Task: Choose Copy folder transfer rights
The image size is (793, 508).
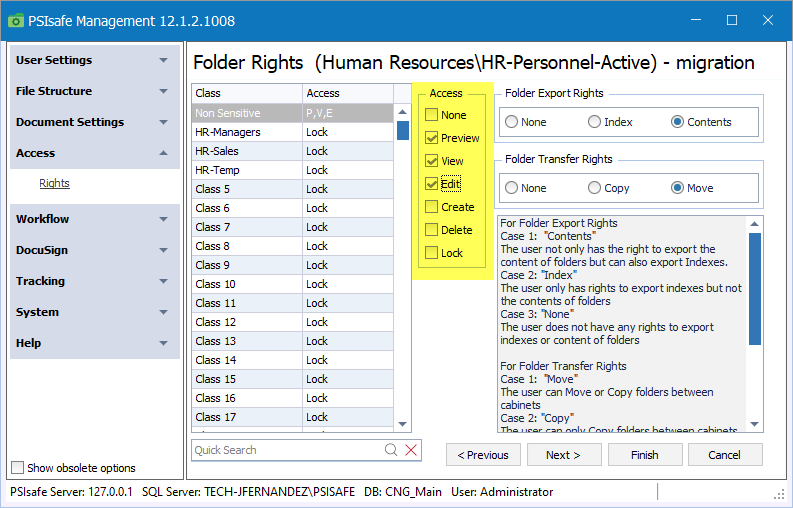Action: click(x=594, y=188)
